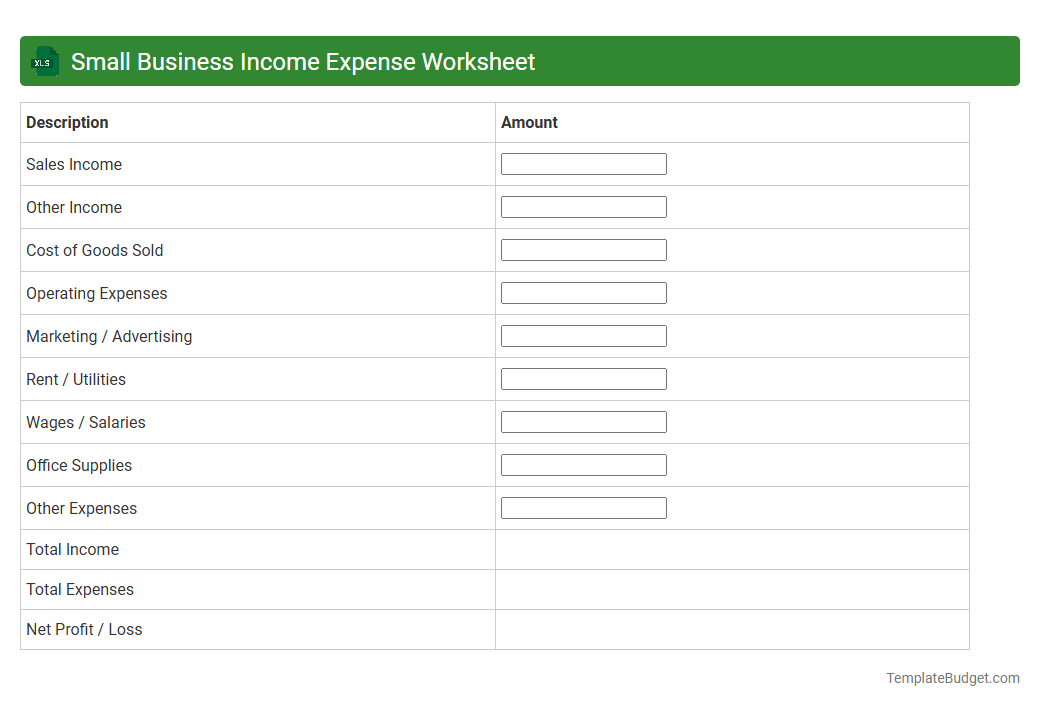Click the XLS file icon in the header
This screenshot has width=1040, height=707.
pyautogui.click(x=44, y=61)
